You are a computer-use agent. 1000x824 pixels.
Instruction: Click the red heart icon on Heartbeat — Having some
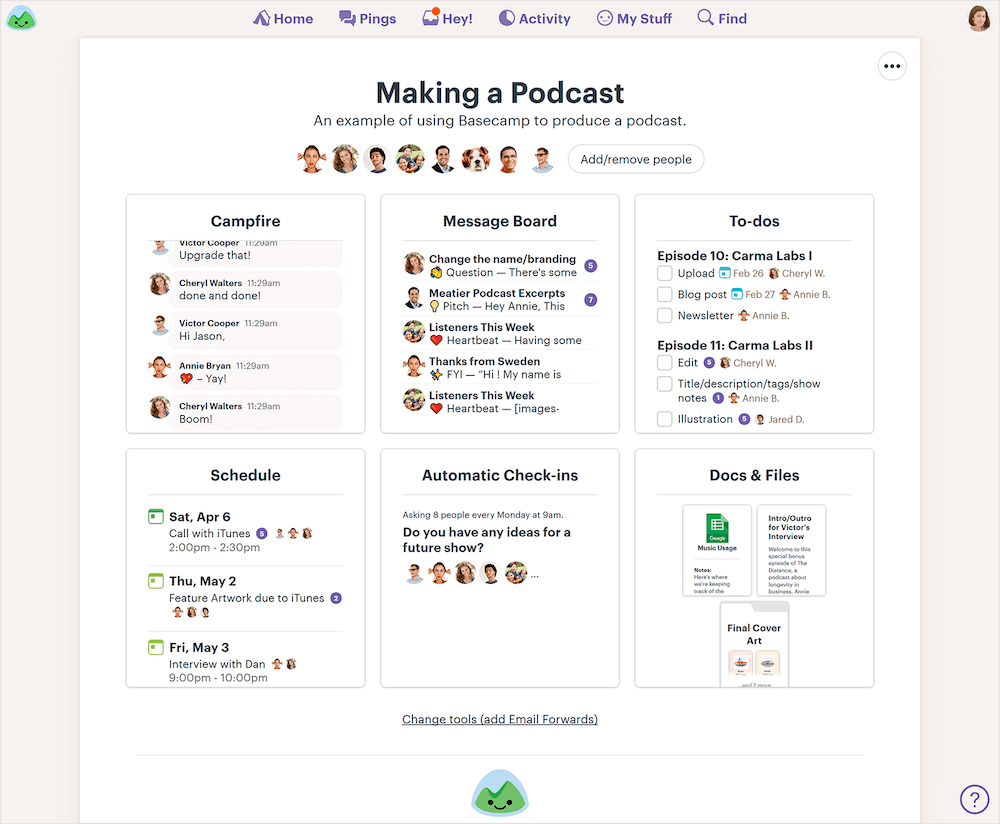436,341
